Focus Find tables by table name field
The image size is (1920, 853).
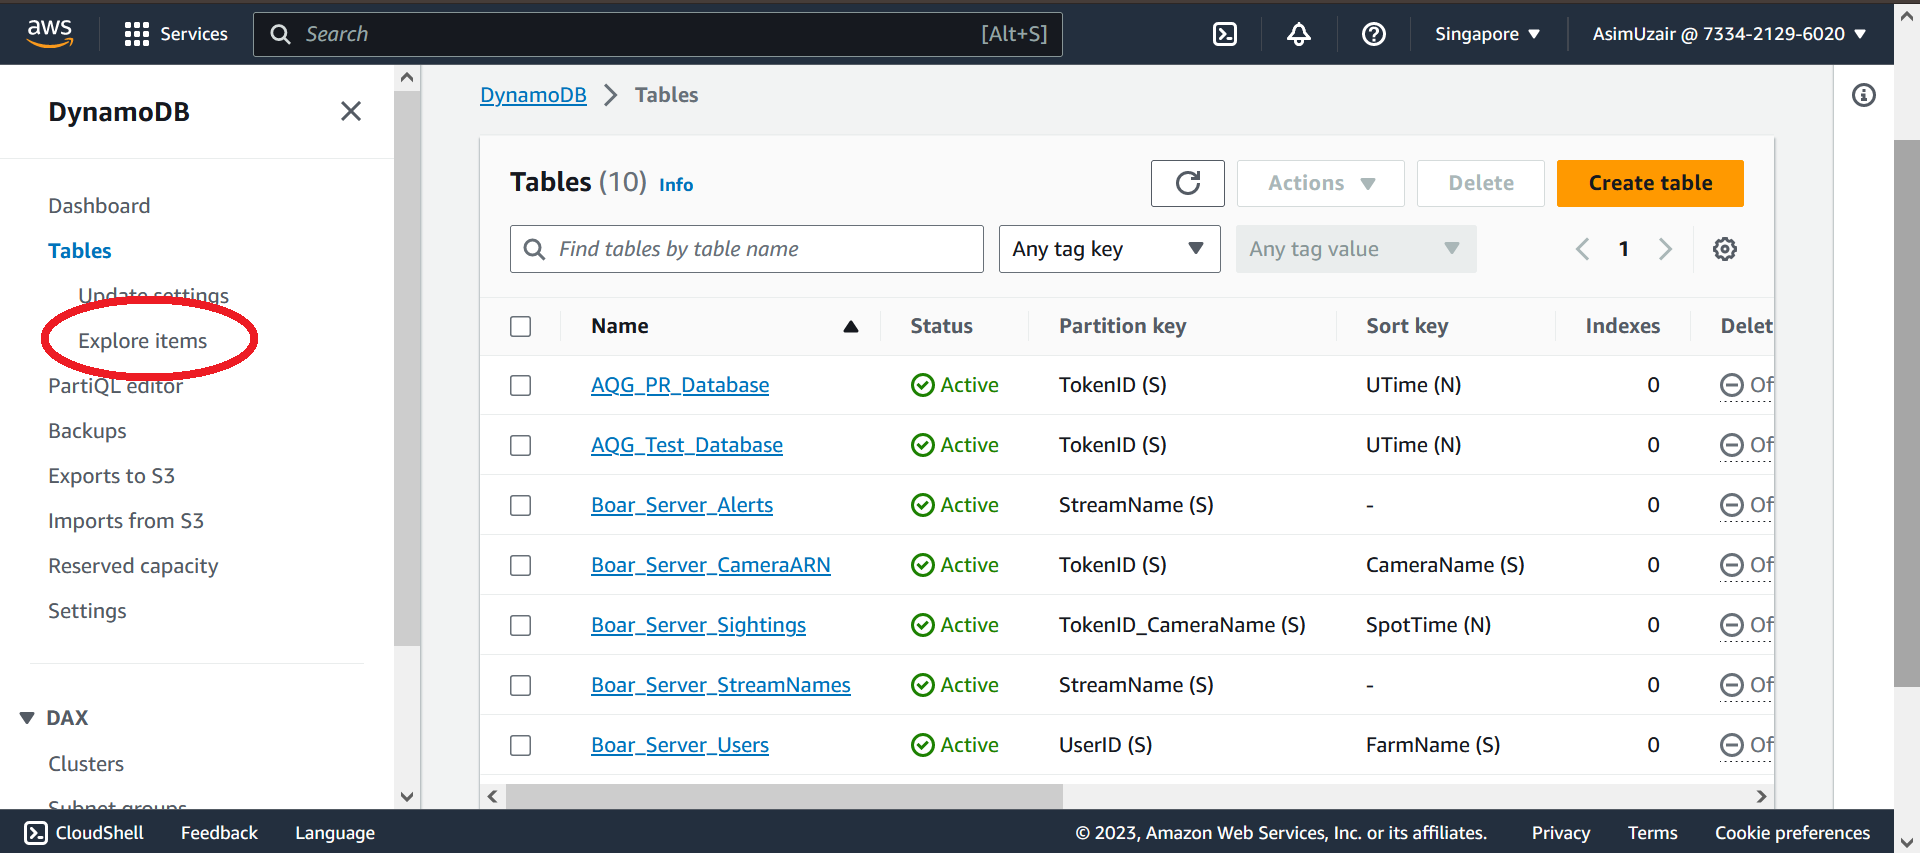747,249
